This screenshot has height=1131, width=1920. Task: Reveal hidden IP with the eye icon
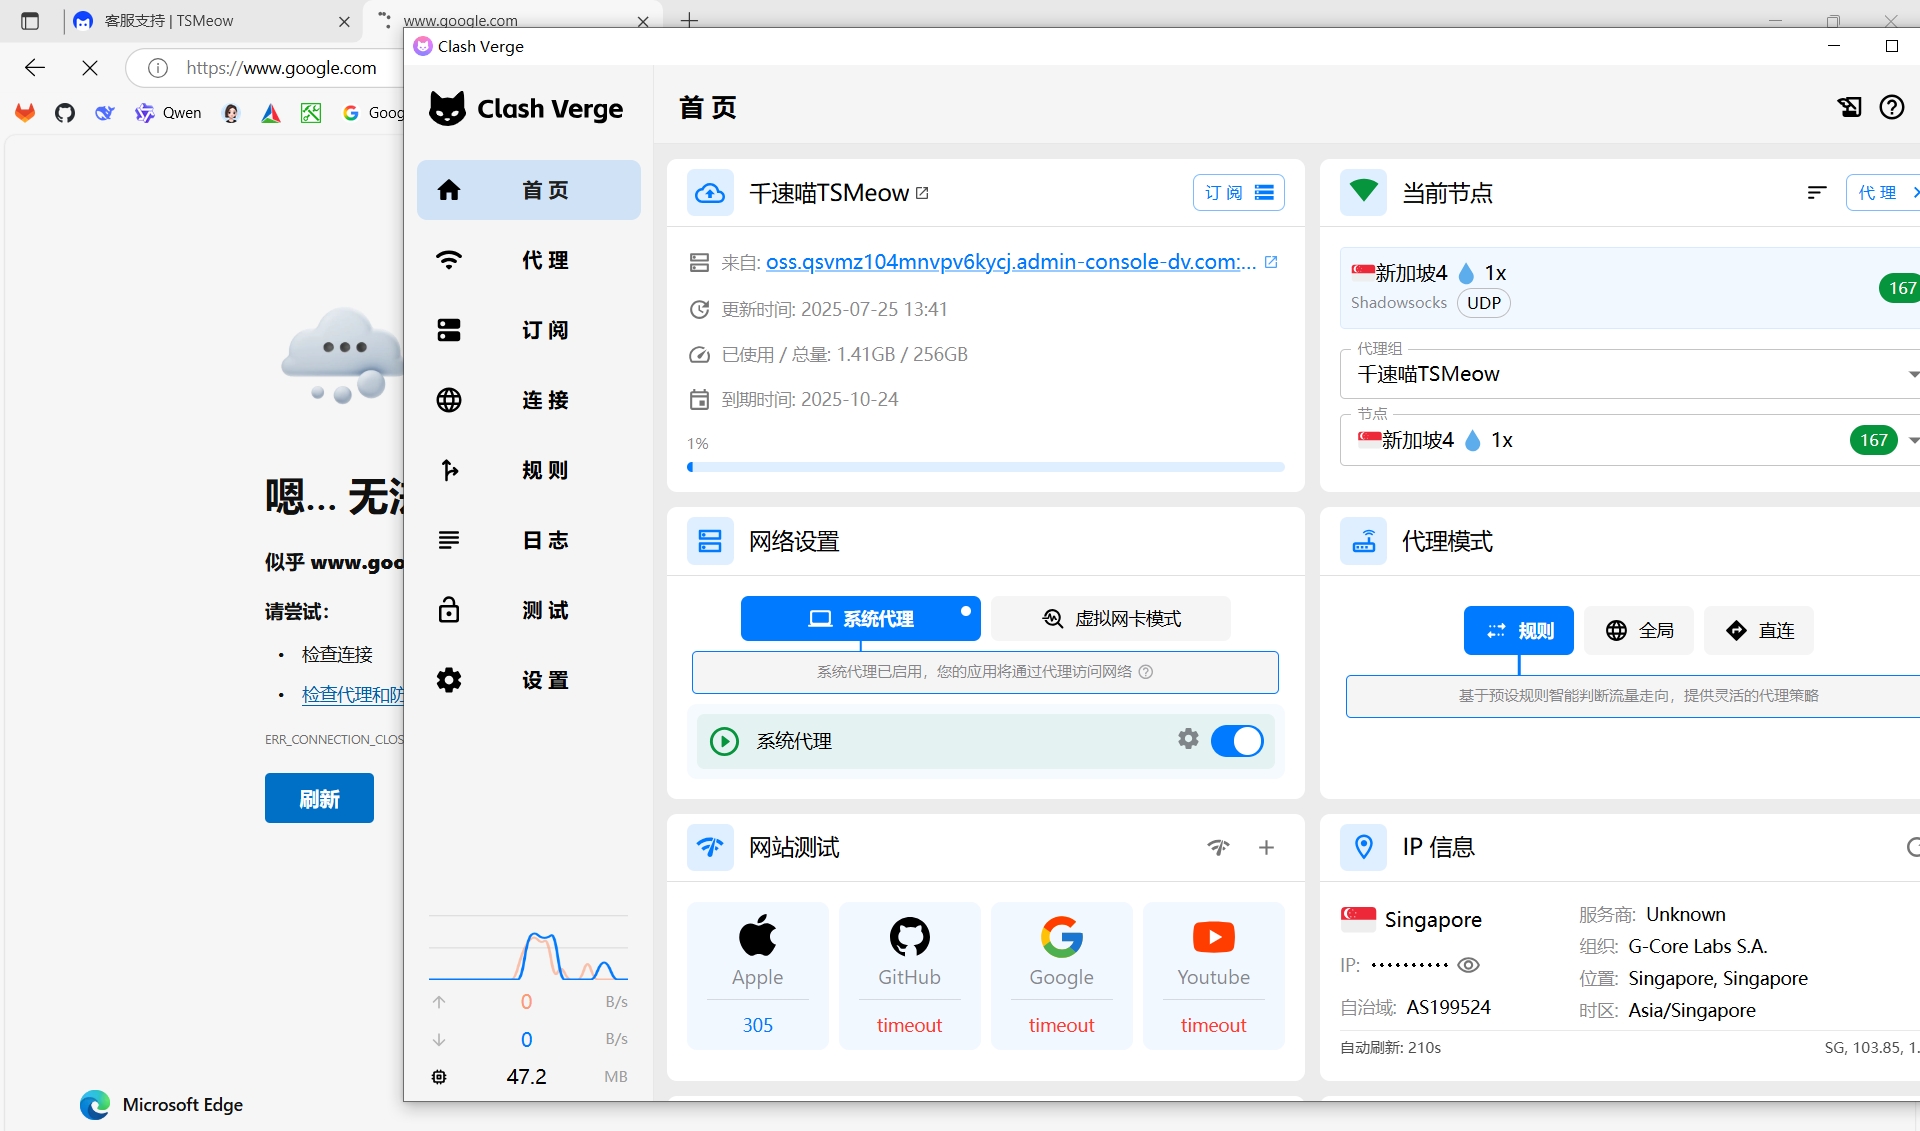(1468, 965)
